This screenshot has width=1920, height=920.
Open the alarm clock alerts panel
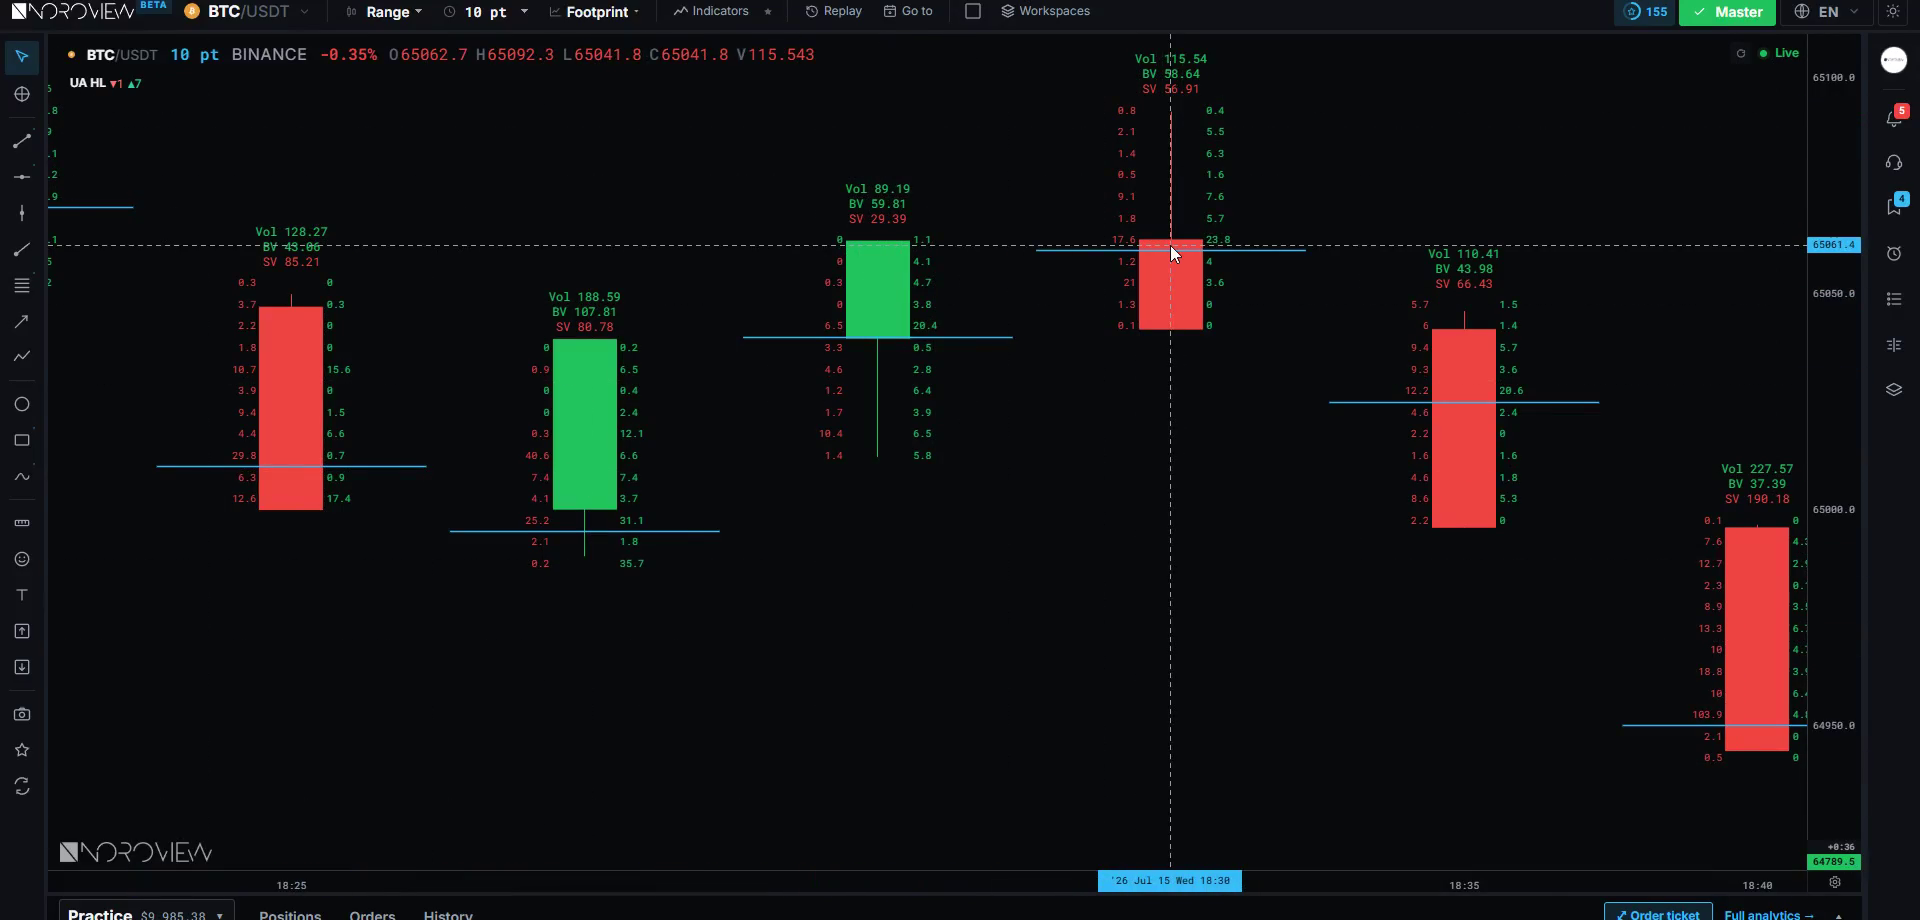[1894, 254]
